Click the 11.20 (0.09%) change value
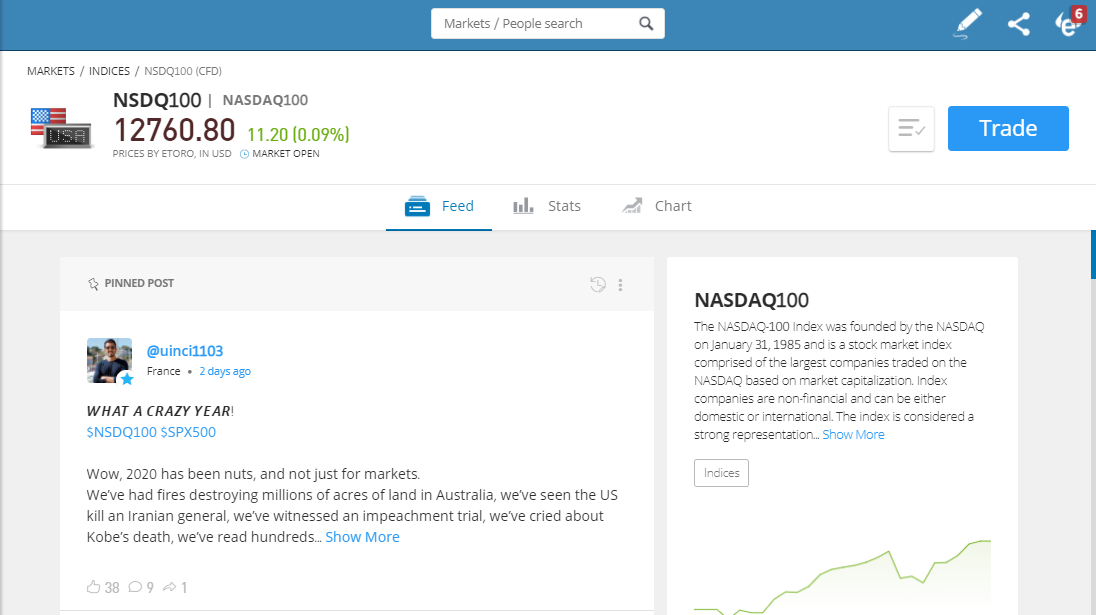Image resolution: width=1096 pixels, height=615 pixels. (298, 134)
